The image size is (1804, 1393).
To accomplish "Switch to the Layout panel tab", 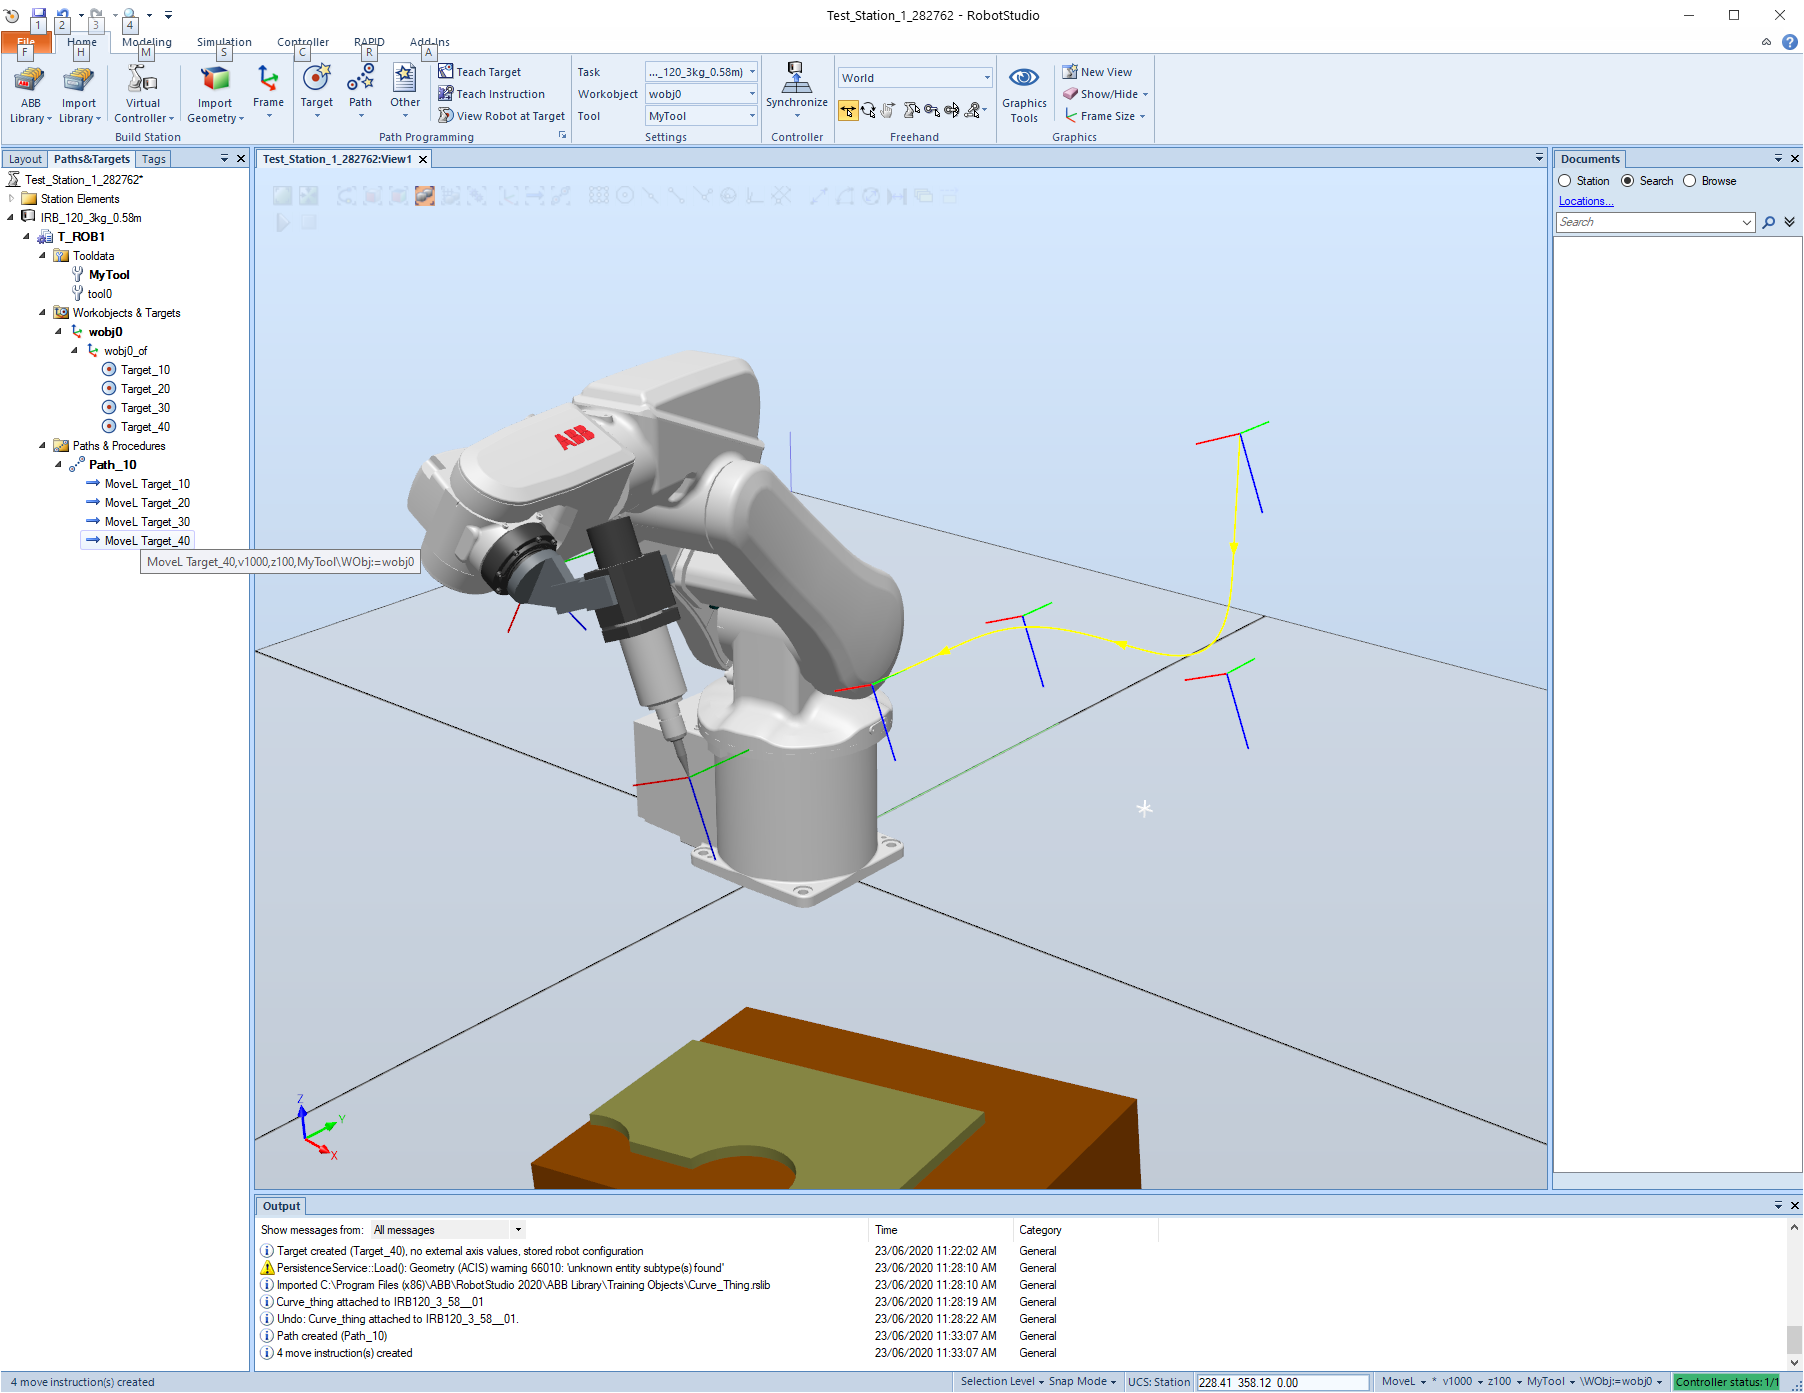I will (25, 159).
